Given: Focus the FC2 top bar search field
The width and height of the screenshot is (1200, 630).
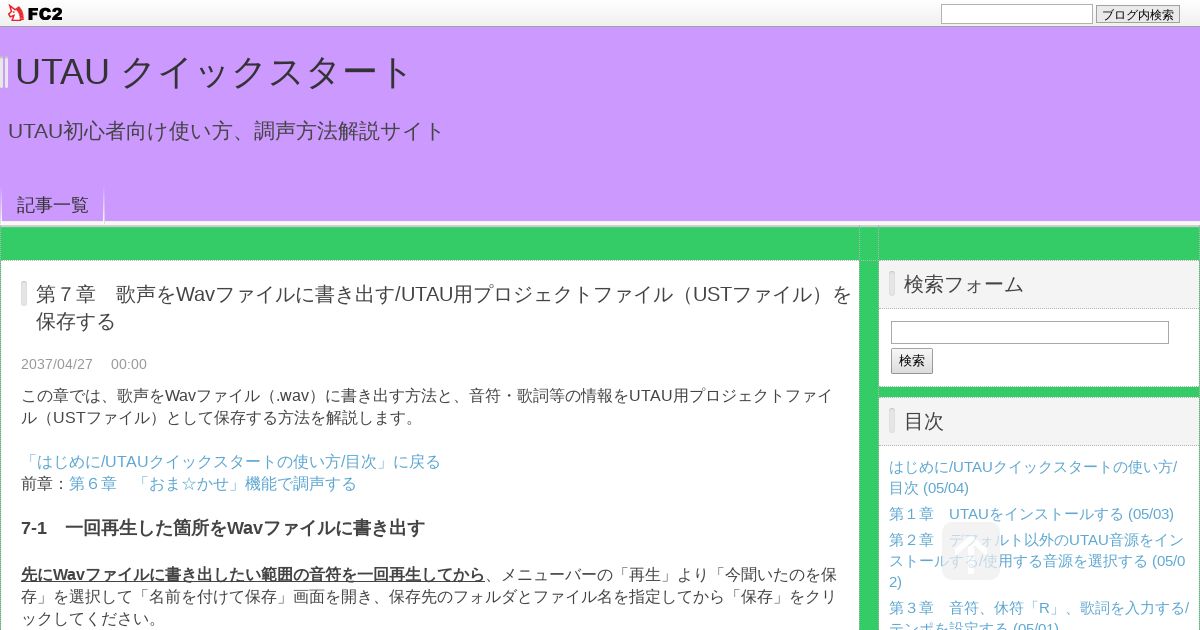Looking at the screenshot, I should click(x=1016, y=14).
